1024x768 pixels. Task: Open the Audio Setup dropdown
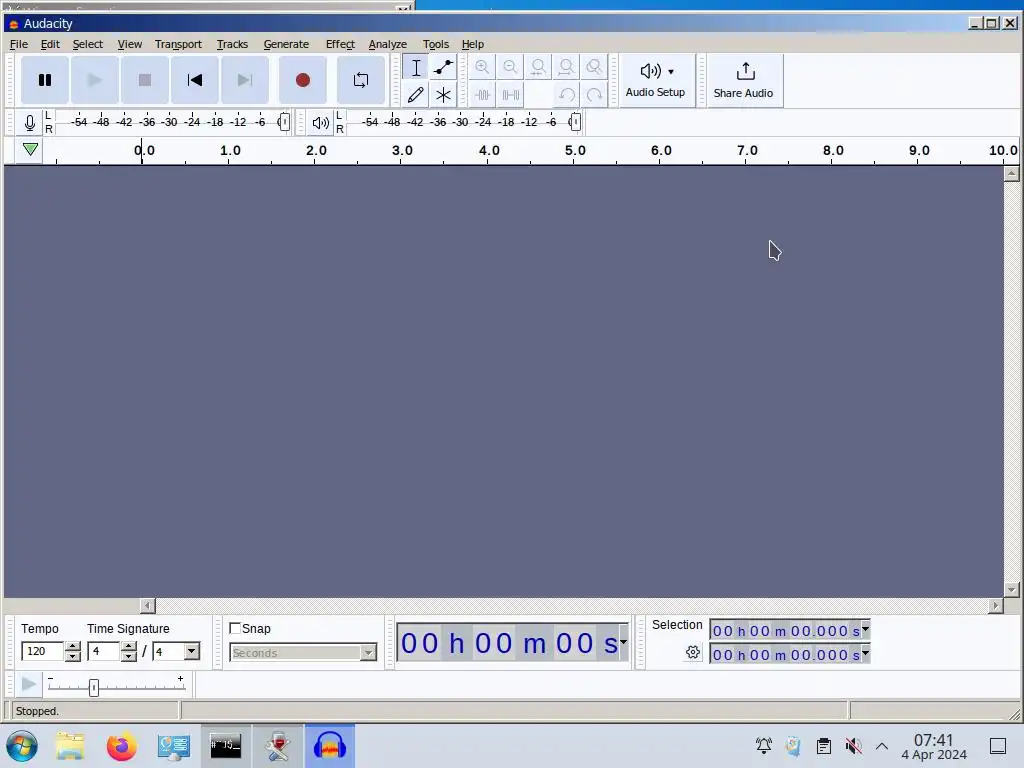click(x=656, y=80)
